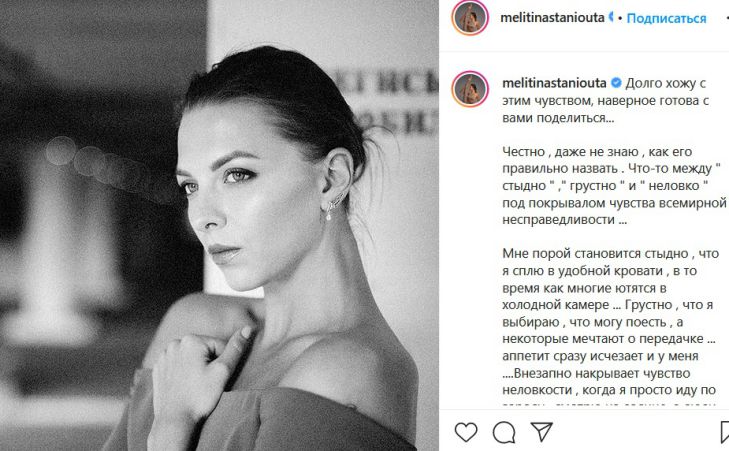Open comments with the speech bubble icon
729x451 pixels.
click(504, 432)
